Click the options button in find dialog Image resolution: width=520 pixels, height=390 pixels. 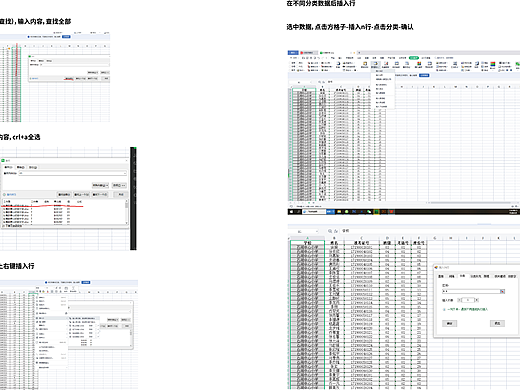click(x=119, y=185)
